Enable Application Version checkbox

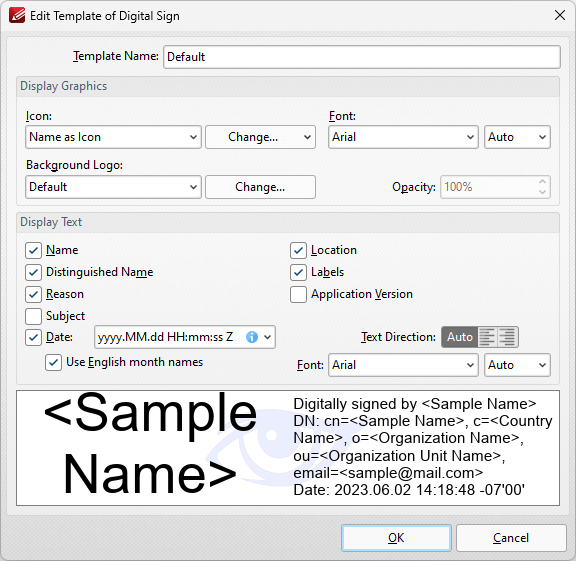[x=298, y=294]
